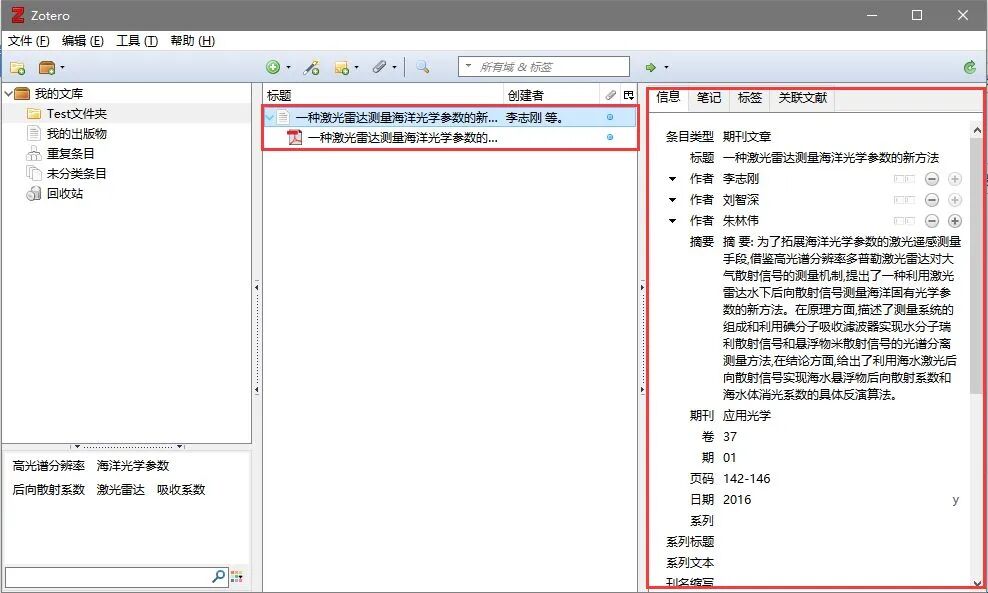Switch to the 笔记 tab
The height and width of the screenshot is (593, 988).
click(x=709, y=98)
